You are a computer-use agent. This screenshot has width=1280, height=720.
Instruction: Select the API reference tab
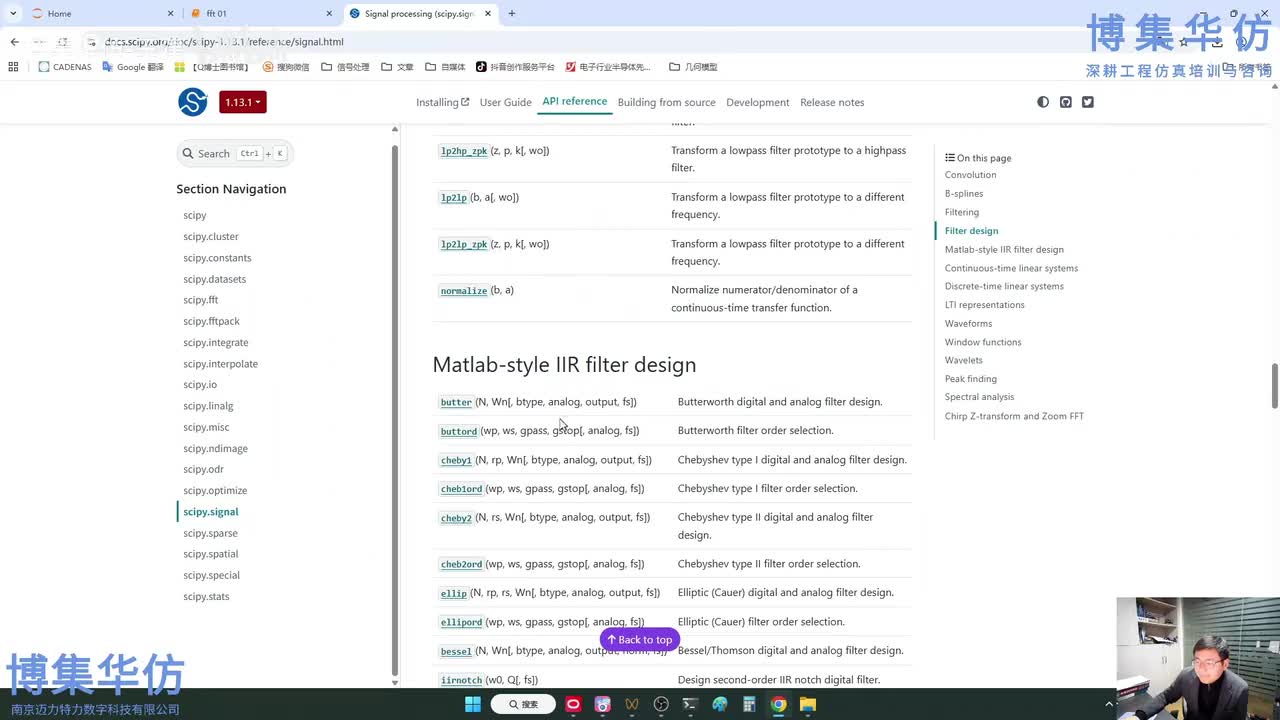[574, 101]
